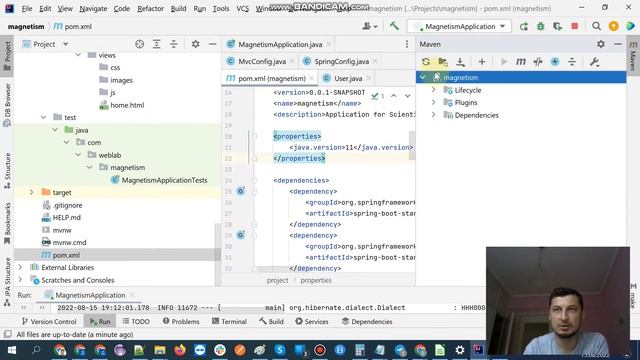This screenshot has height=360, width=640.
Task: Run MagnetismApplication with coverage
Action: click(558, 26)
